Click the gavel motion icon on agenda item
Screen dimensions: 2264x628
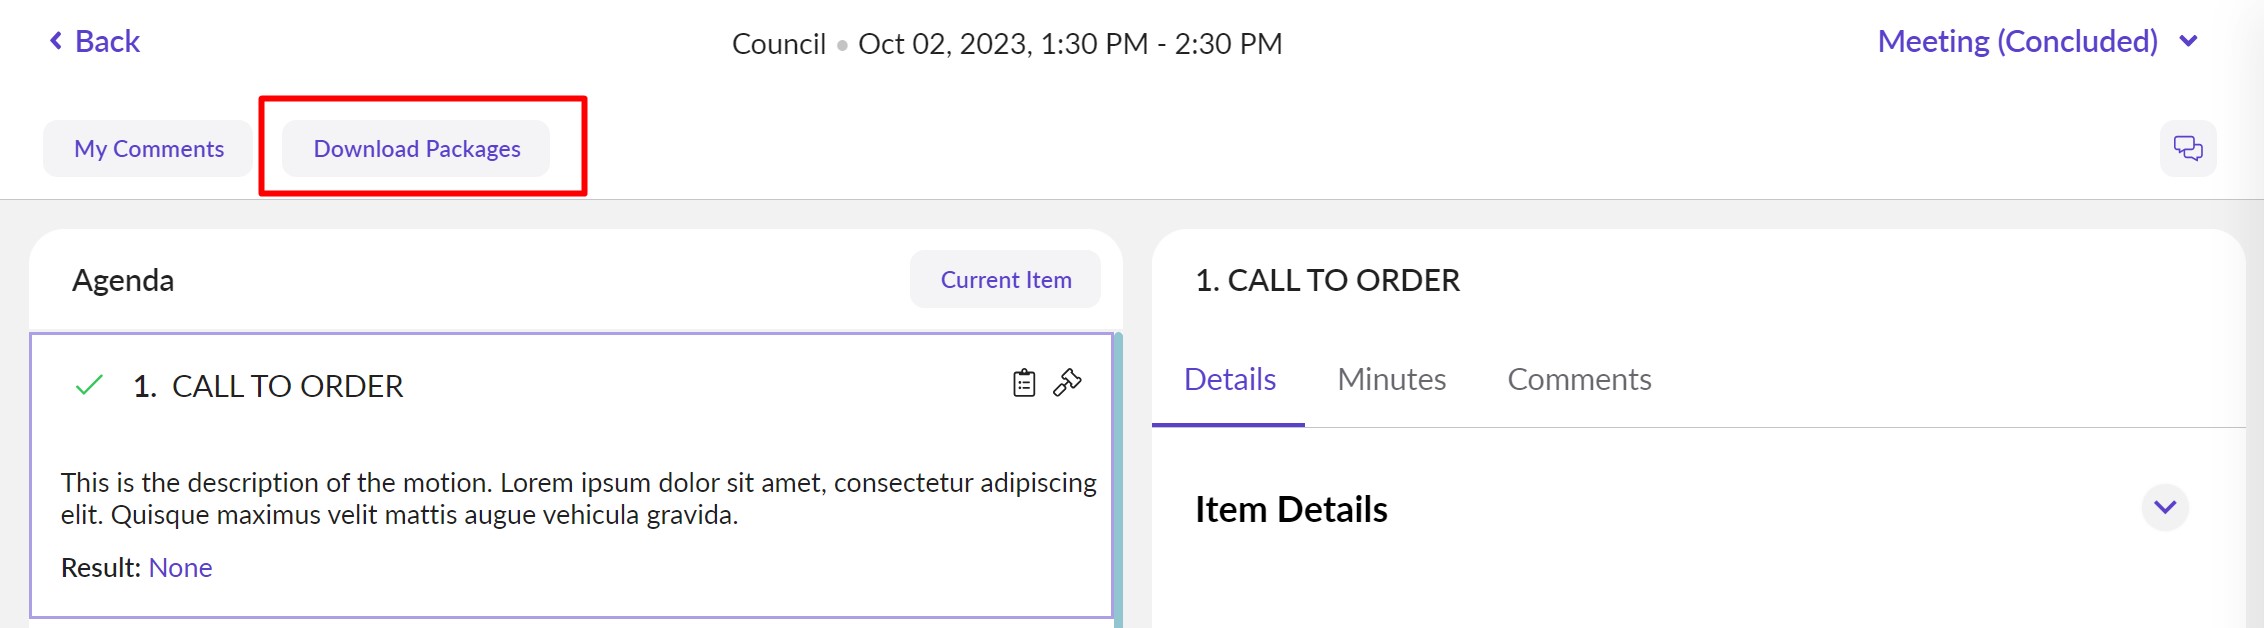coord(1068,382)
